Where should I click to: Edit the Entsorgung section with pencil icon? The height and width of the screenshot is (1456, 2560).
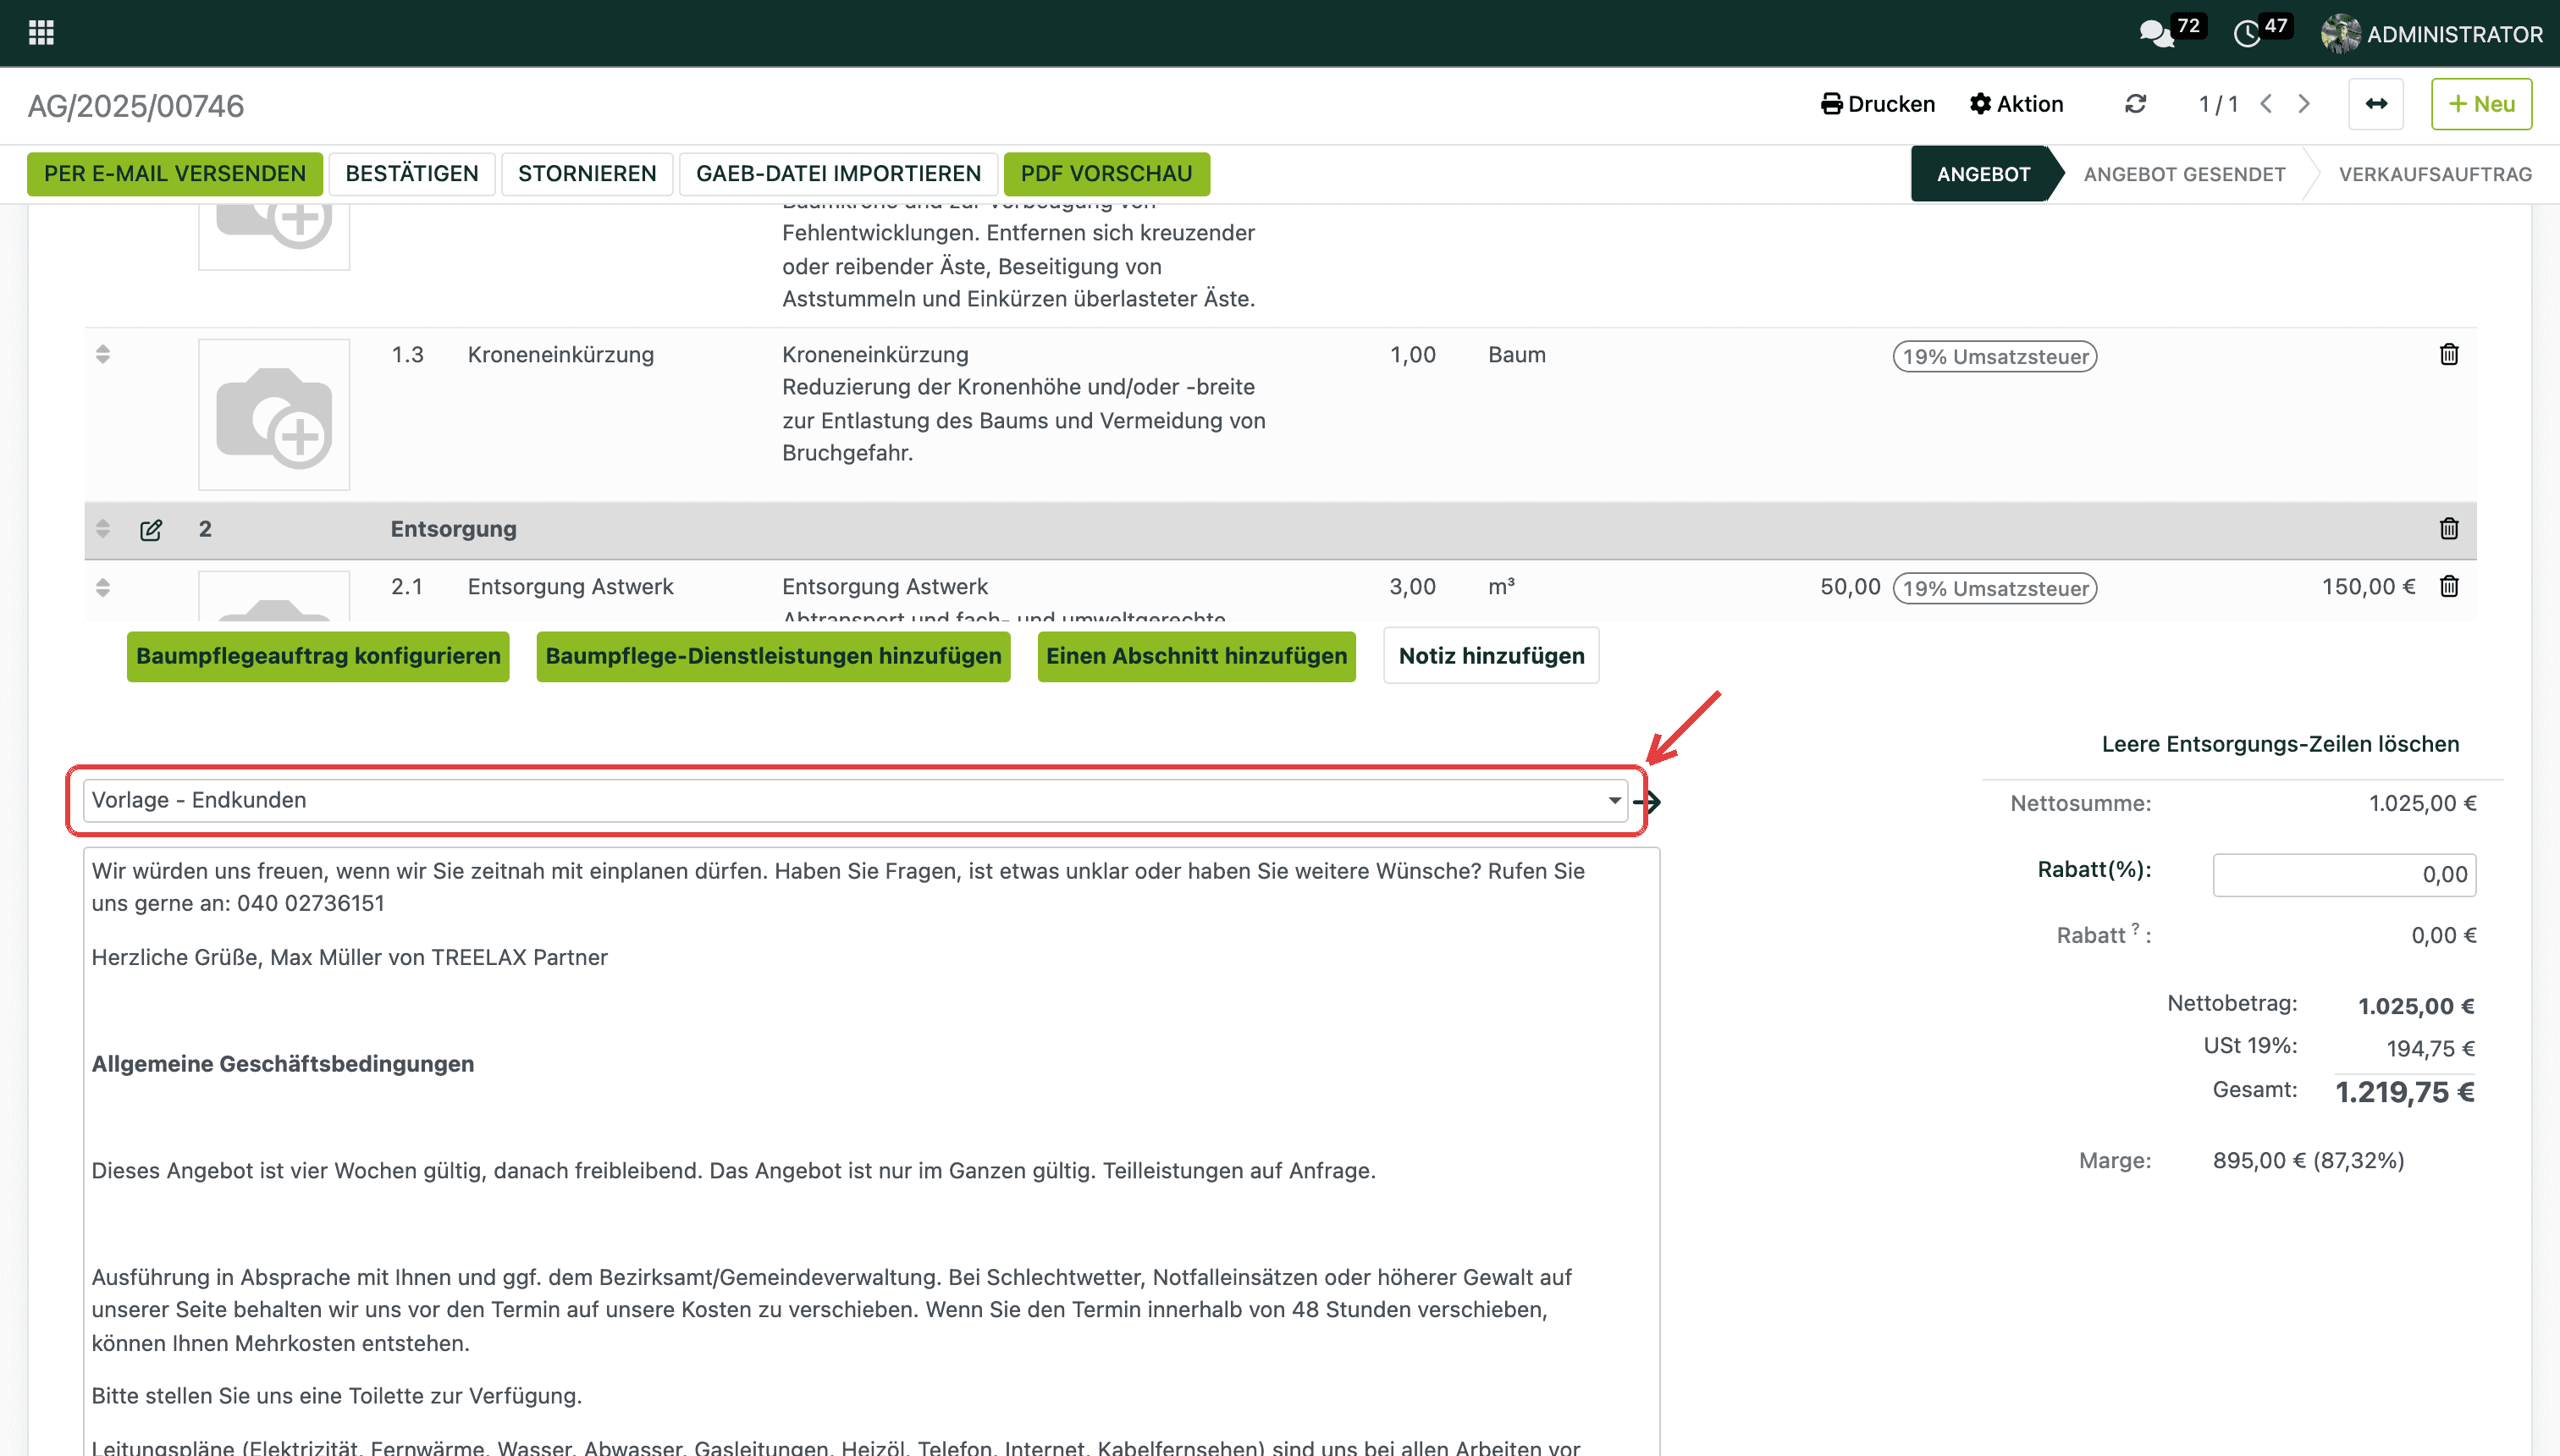click(151, 529)
